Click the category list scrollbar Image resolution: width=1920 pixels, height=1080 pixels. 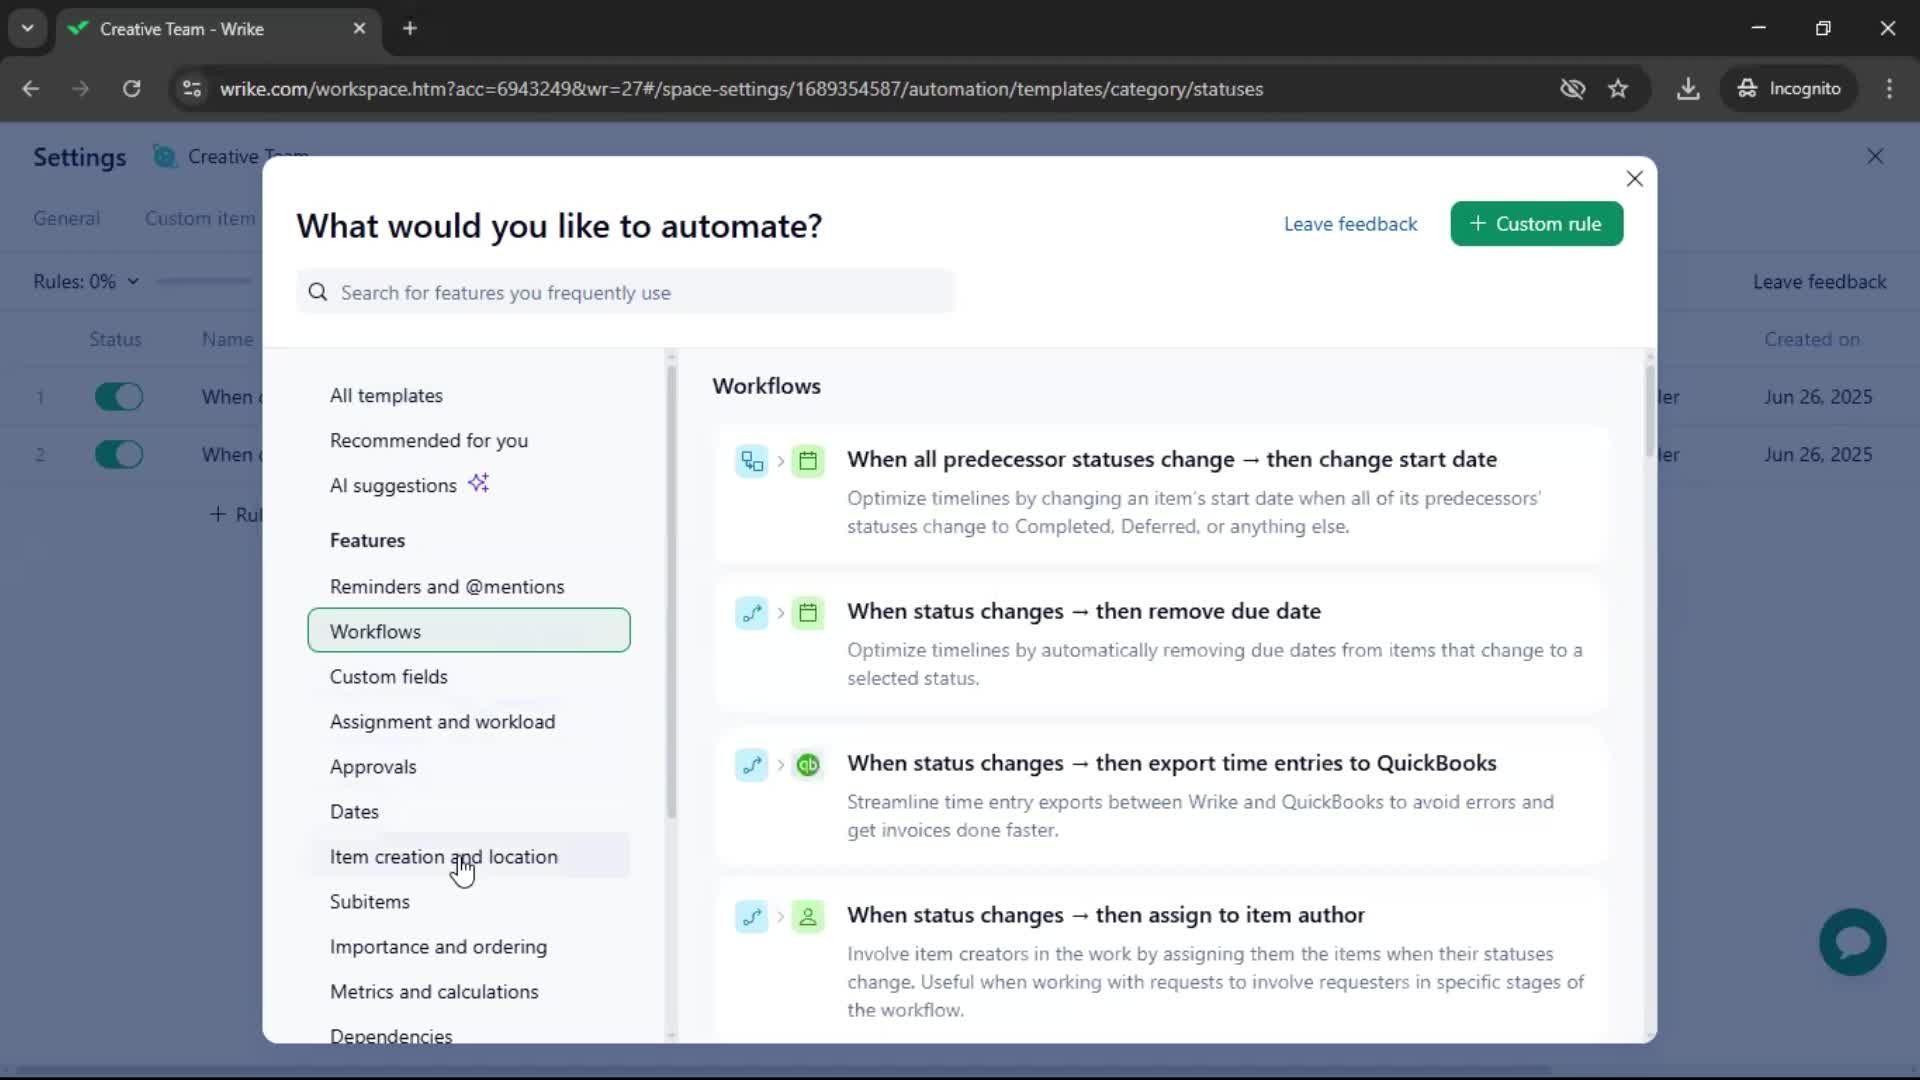(671, 590)
